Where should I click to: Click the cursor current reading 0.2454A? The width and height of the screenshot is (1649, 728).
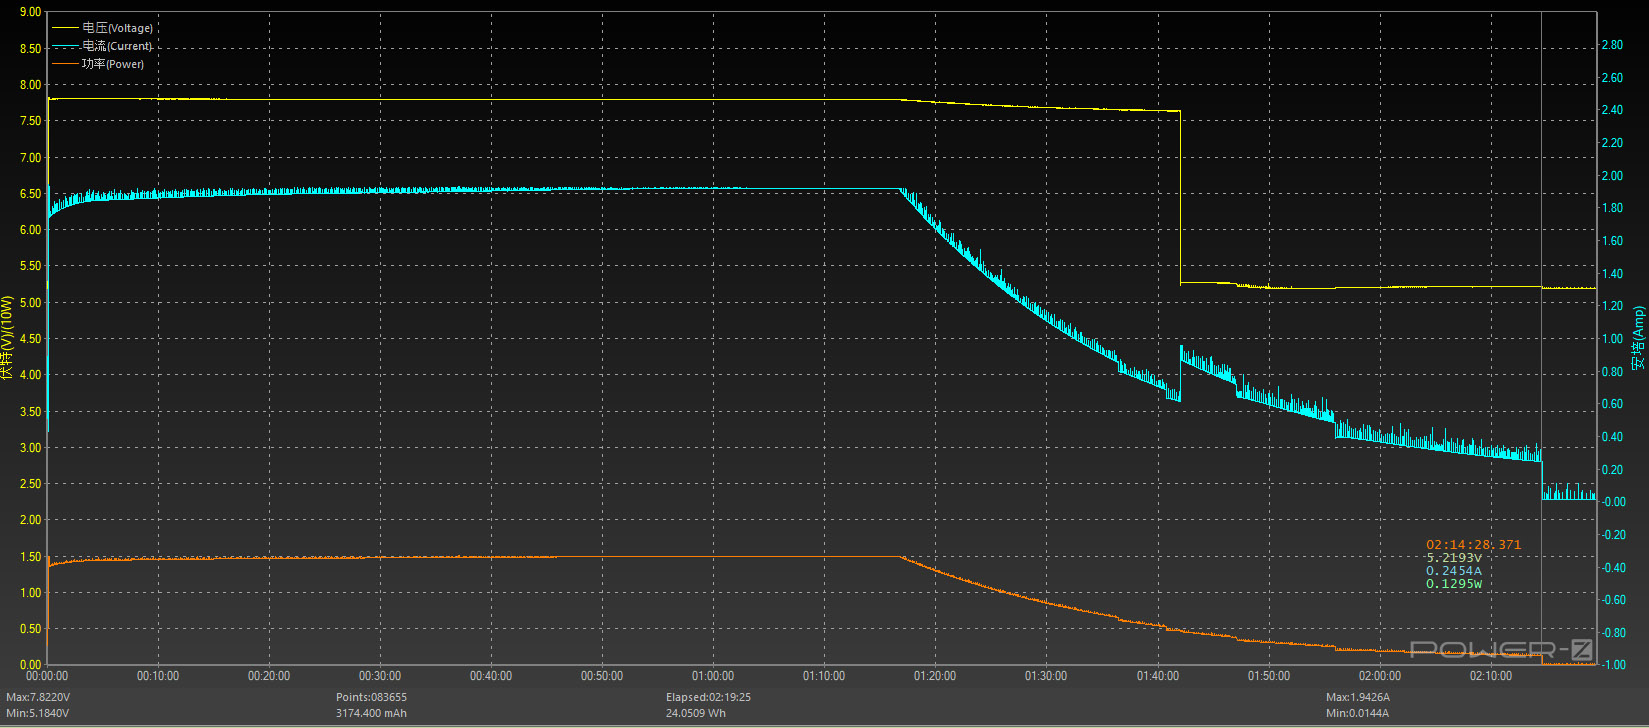pyautogui.click(x=1454, y=571)
